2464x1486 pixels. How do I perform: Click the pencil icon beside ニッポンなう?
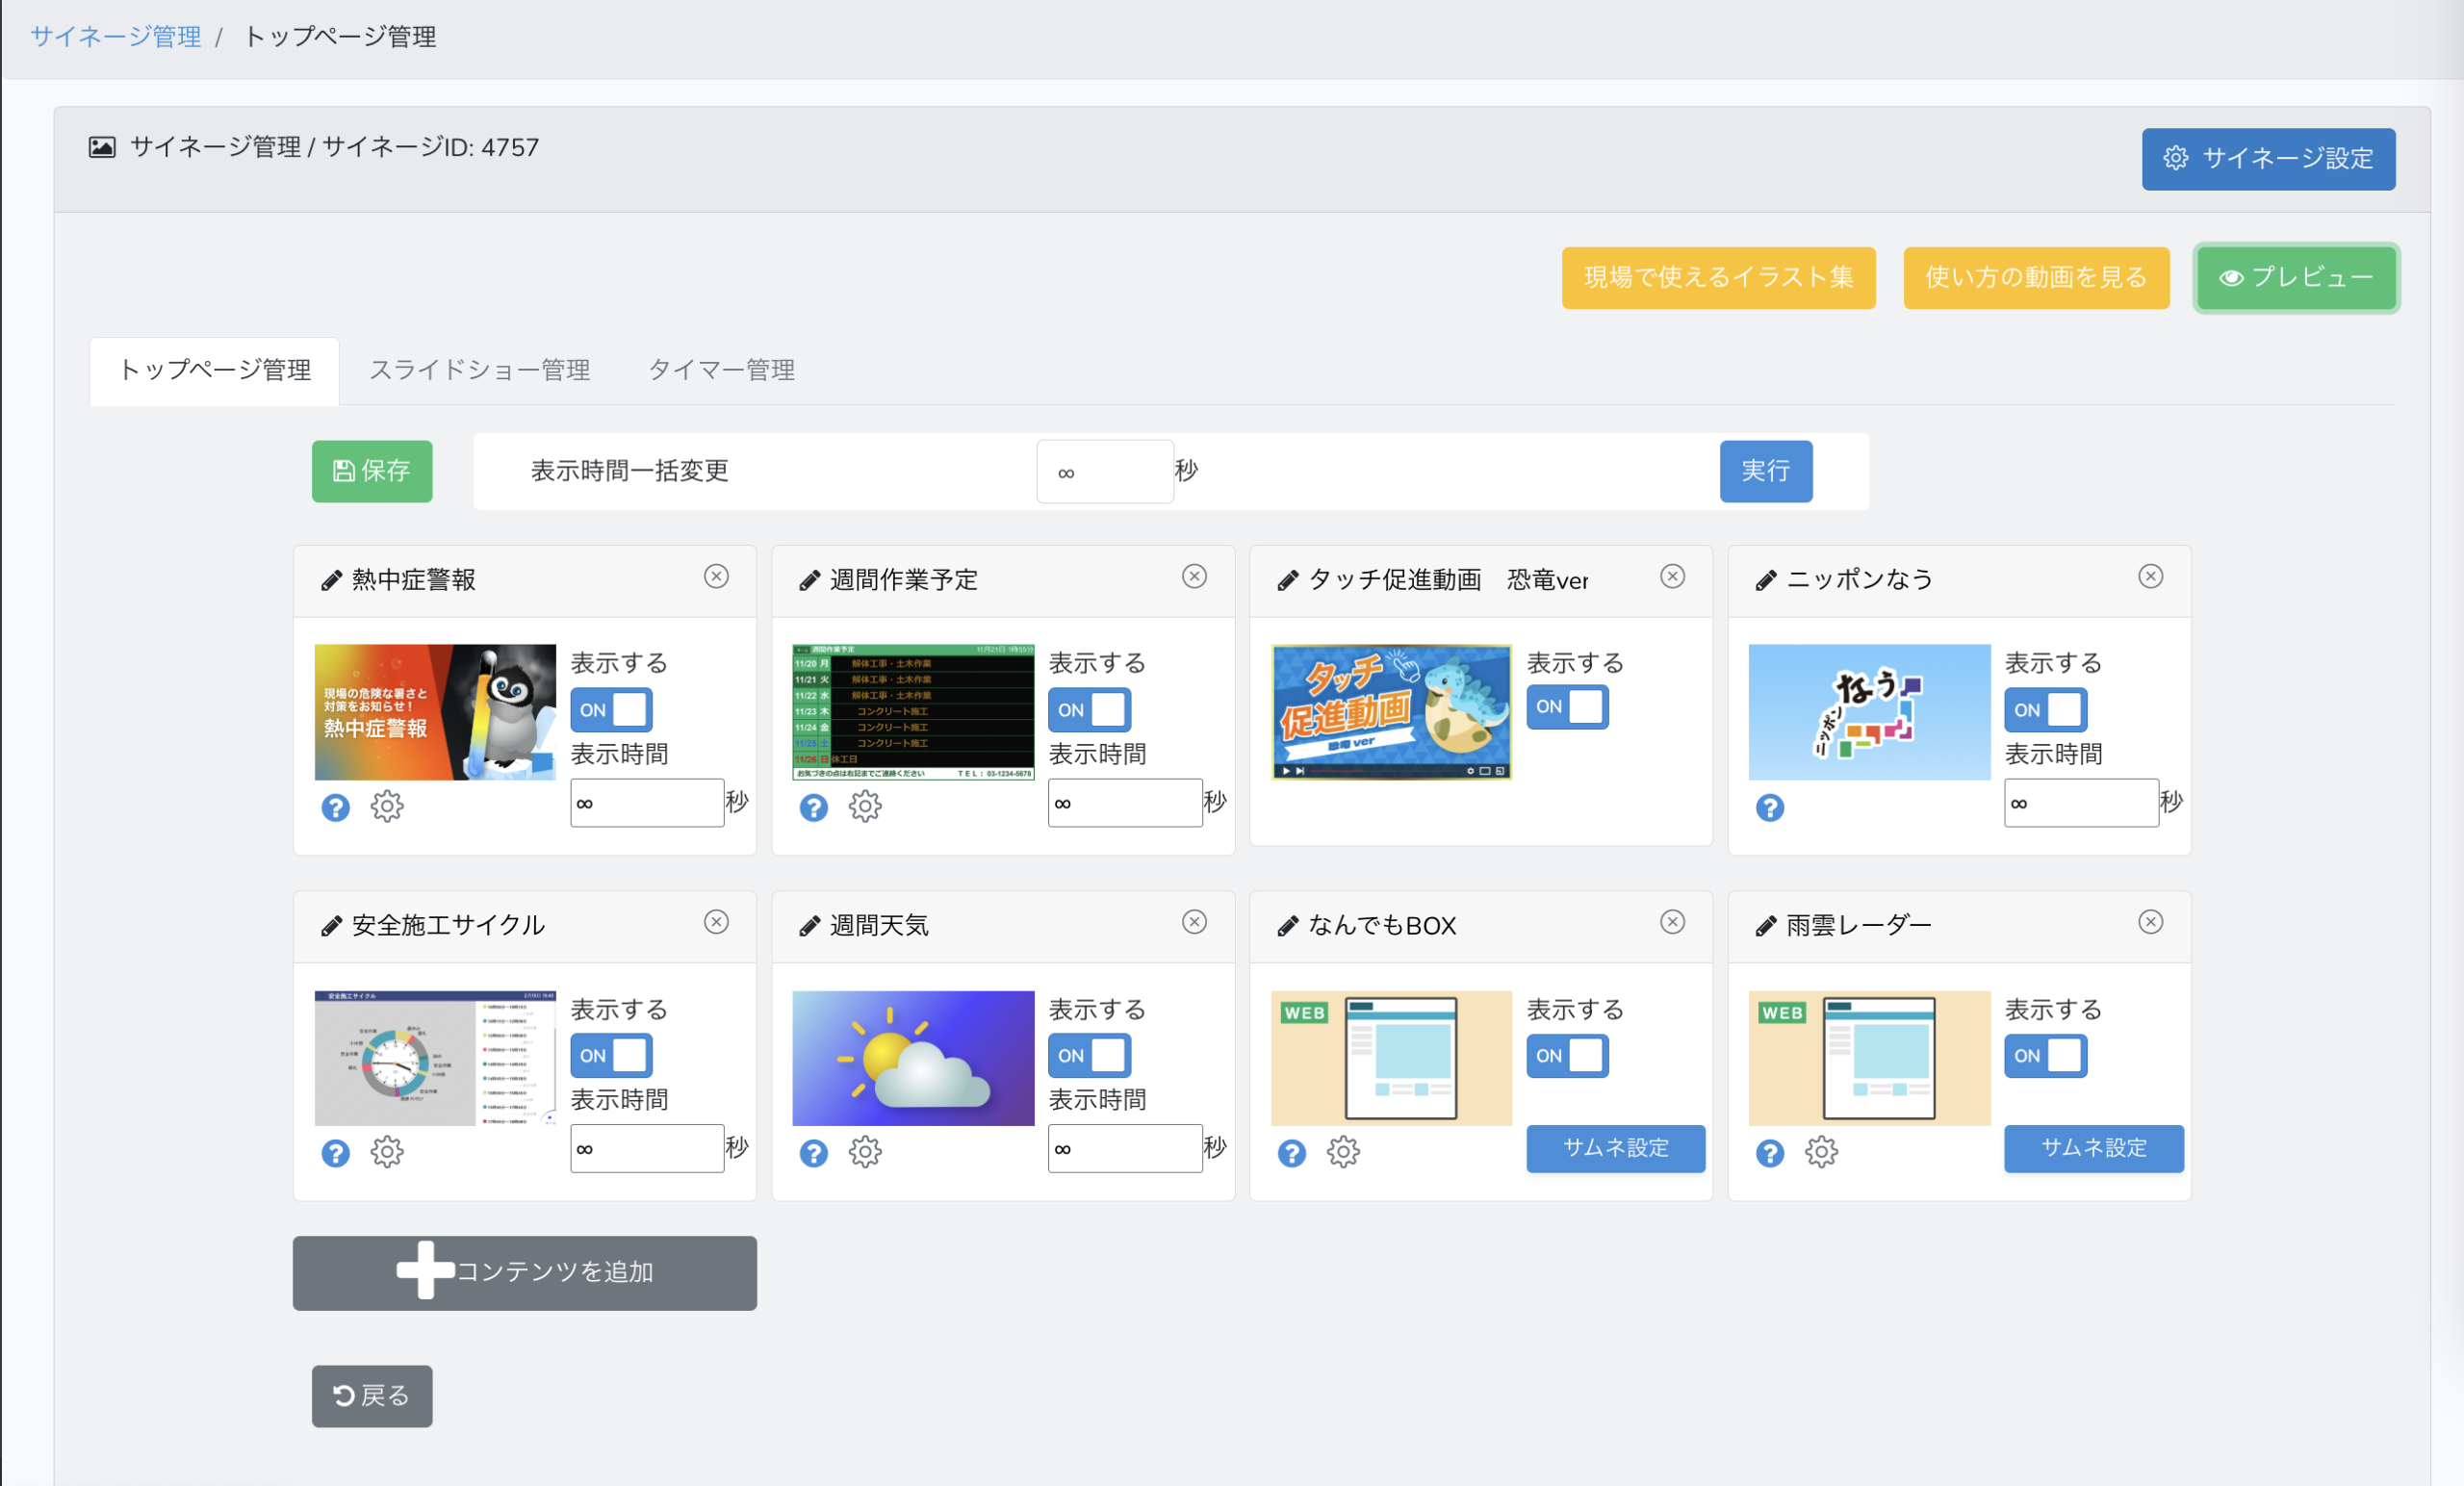pyautogui.click(x=1766, y=581)
